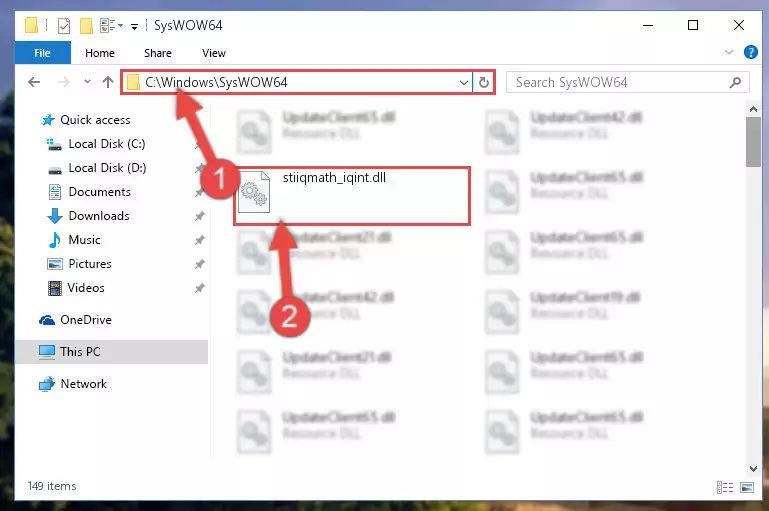The width and height of the screenshot is (769, 511).
Task: Click the magnifier search icon
Action: 735,82
